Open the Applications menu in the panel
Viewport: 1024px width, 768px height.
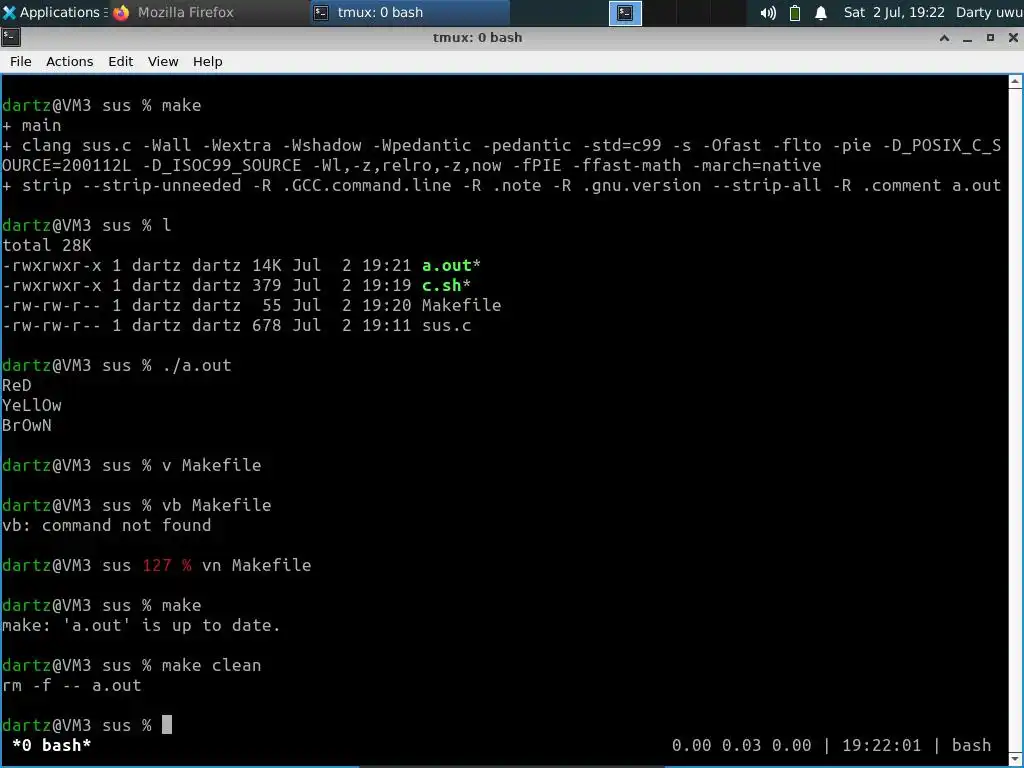pyautogui.click(x=54, y=12)
